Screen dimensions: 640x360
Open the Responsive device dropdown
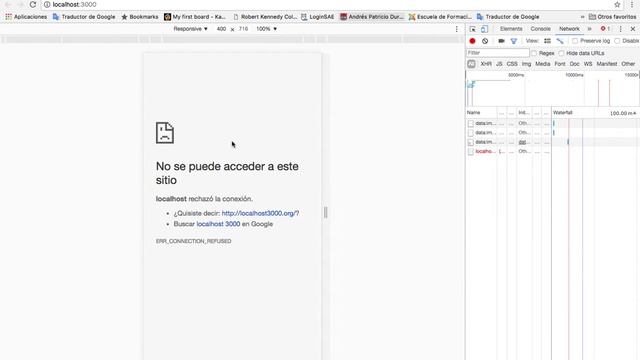pyautogui.click(x=191, y=29)
